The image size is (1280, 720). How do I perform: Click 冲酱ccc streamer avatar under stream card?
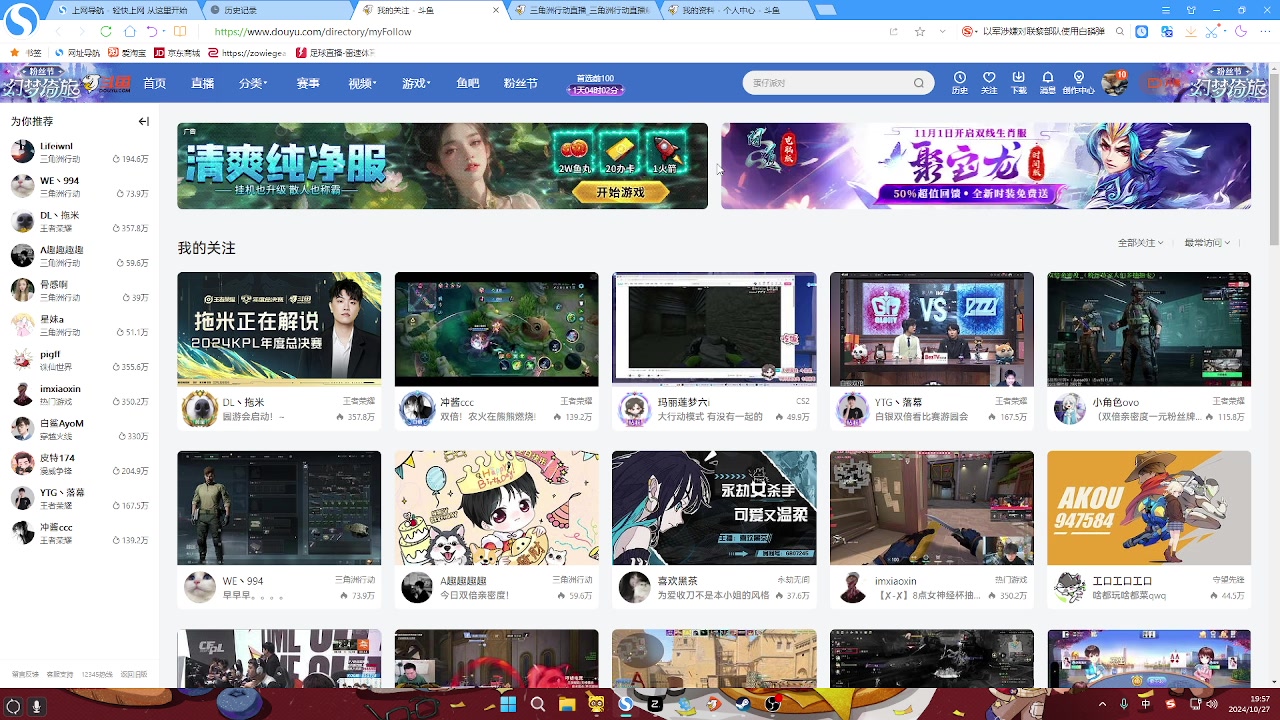click(417, 408)
